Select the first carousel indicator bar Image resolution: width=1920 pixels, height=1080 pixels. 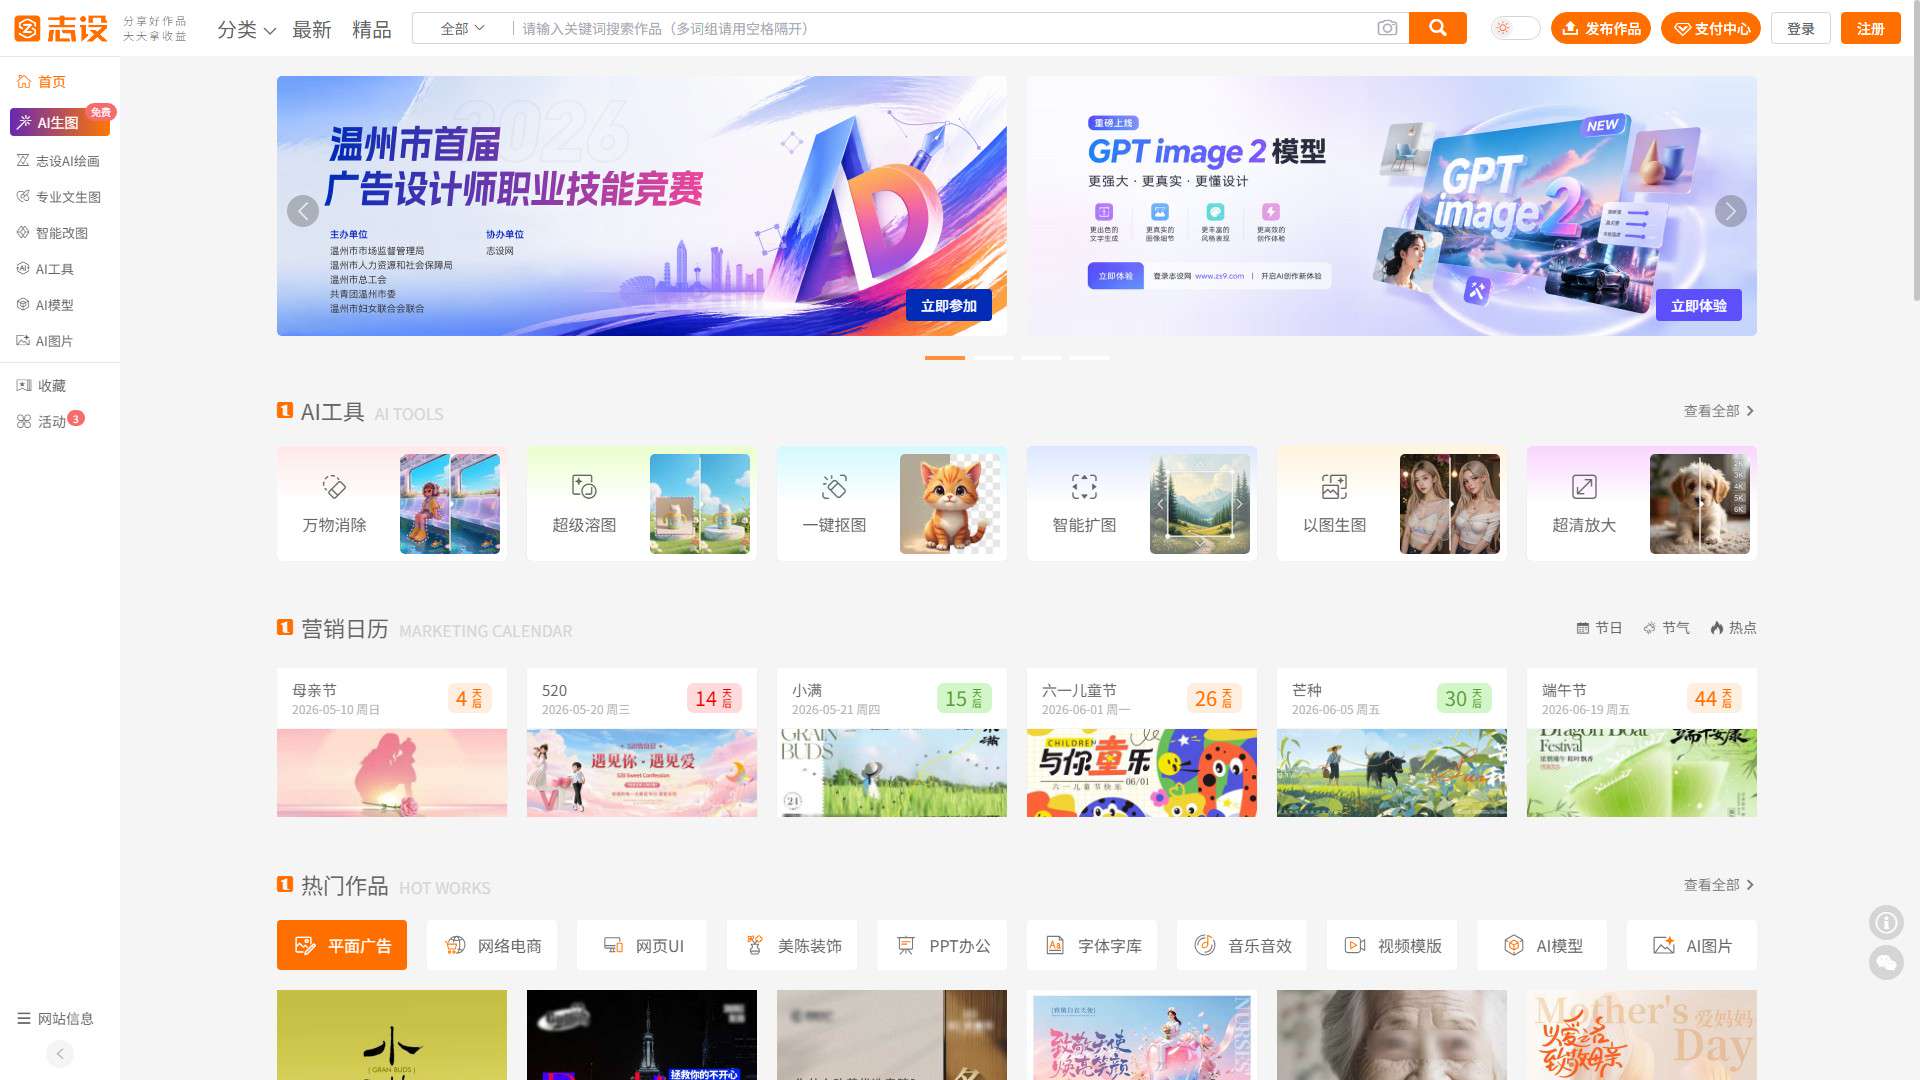pyautogui.click(x=945, y=357)
